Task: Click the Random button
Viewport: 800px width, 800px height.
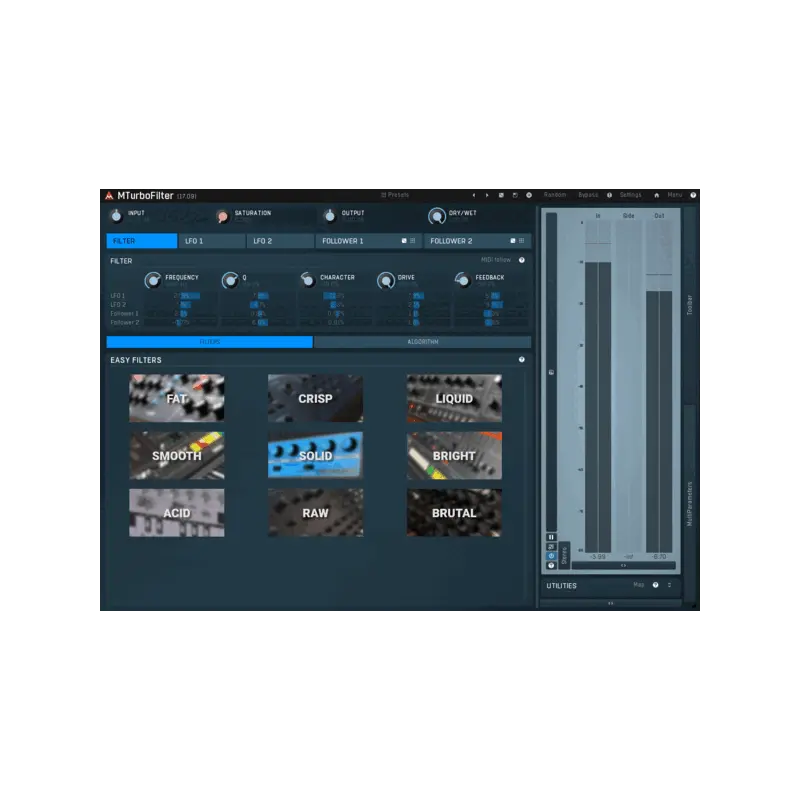Action: click(555, 195)
